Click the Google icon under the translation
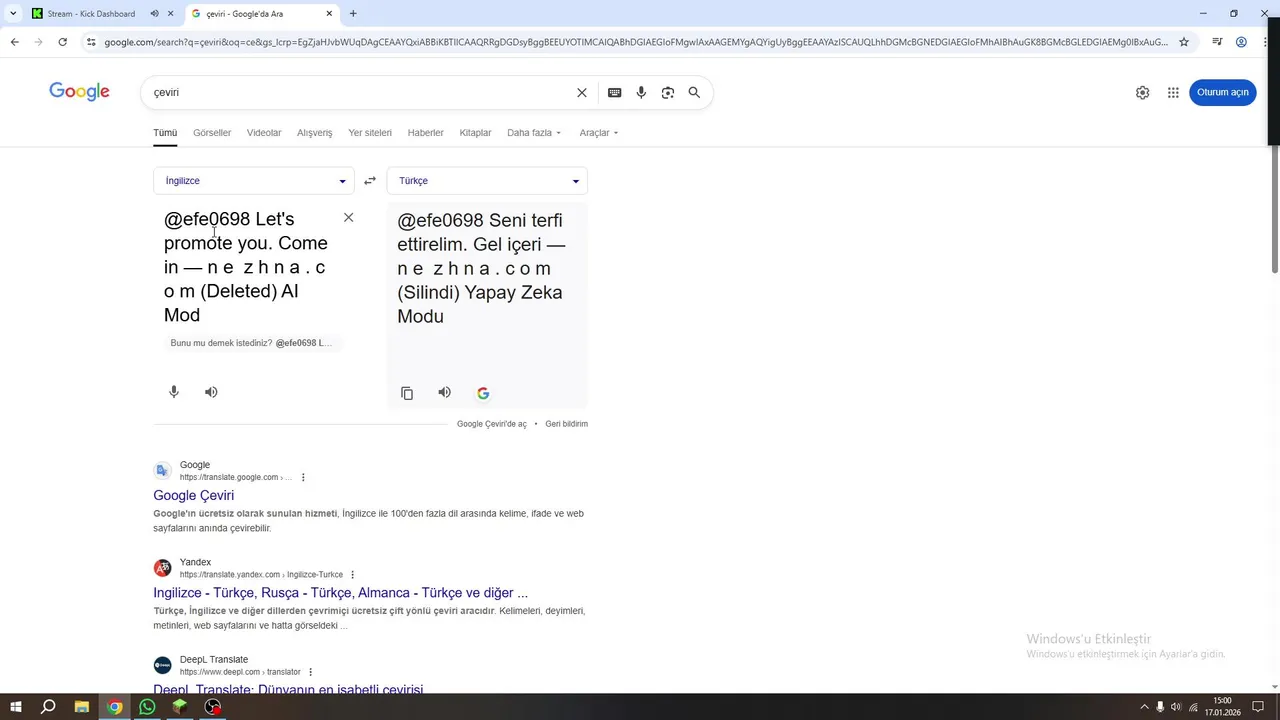Image resolution: width=1280 pixels, height=720 pixels. tap(483, 393)
